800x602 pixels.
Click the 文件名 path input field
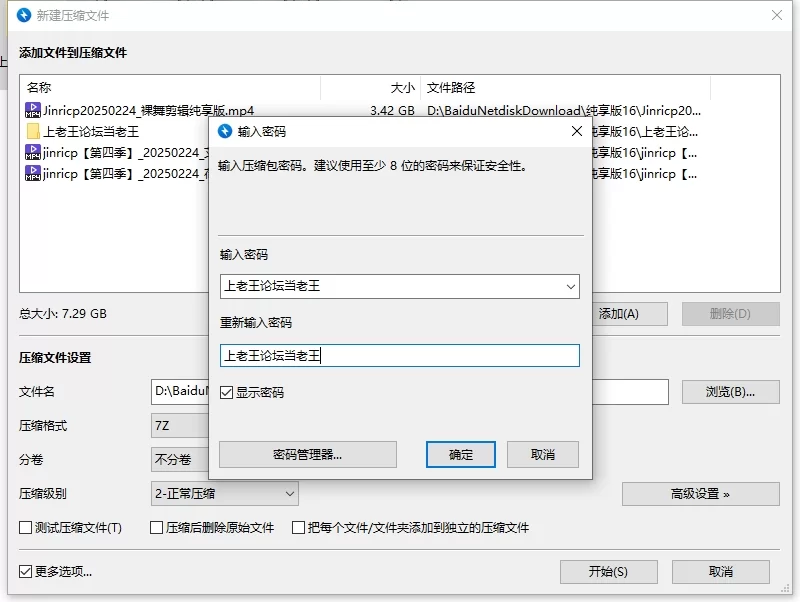pyautogui.click(x=180, y=392)
